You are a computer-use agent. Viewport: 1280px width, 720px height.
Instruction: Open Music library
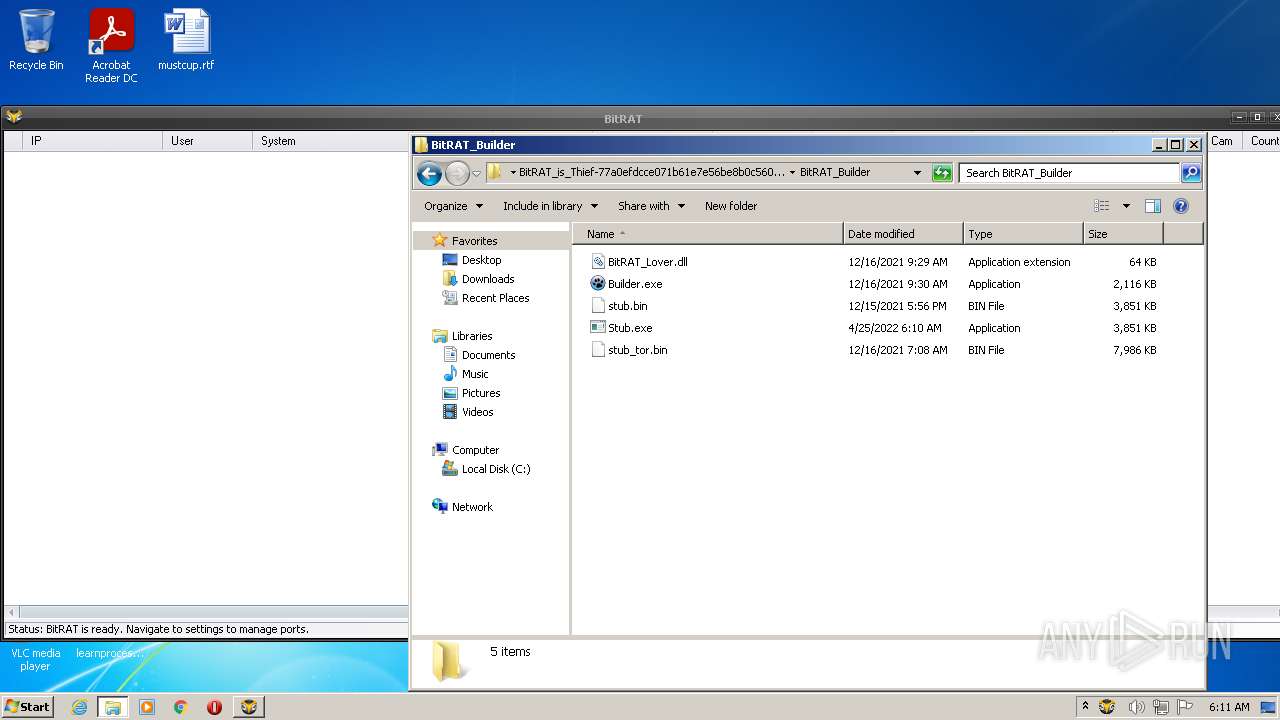point(475,374)
